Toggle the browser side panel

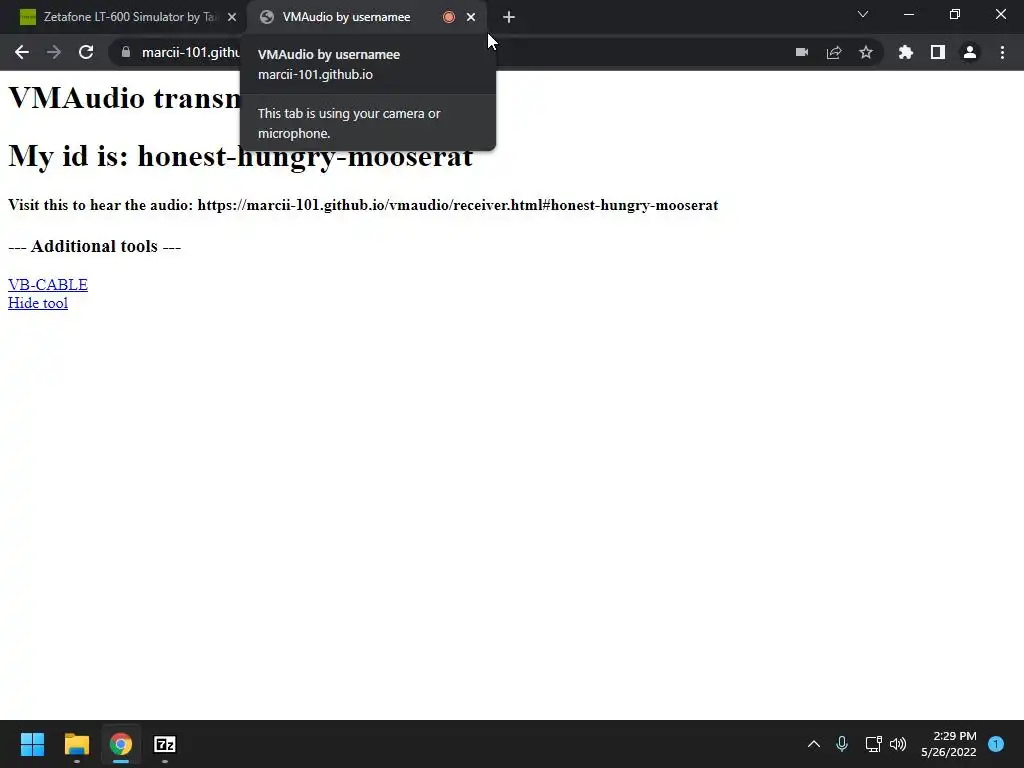click(x=938, y=52)
